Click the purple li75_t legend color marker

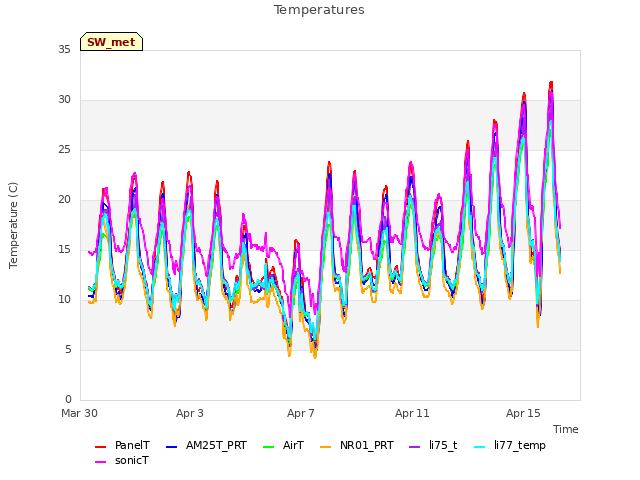click(x=415, y=447)
